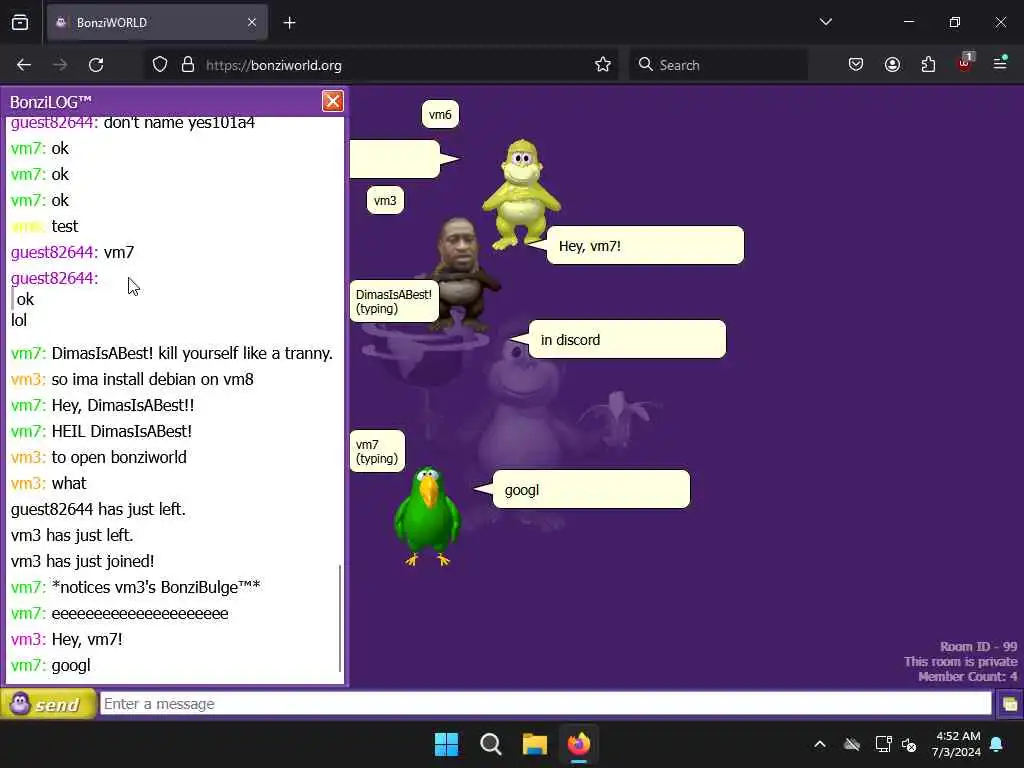Open the clock showing 4:52 AM

(957, 744)
